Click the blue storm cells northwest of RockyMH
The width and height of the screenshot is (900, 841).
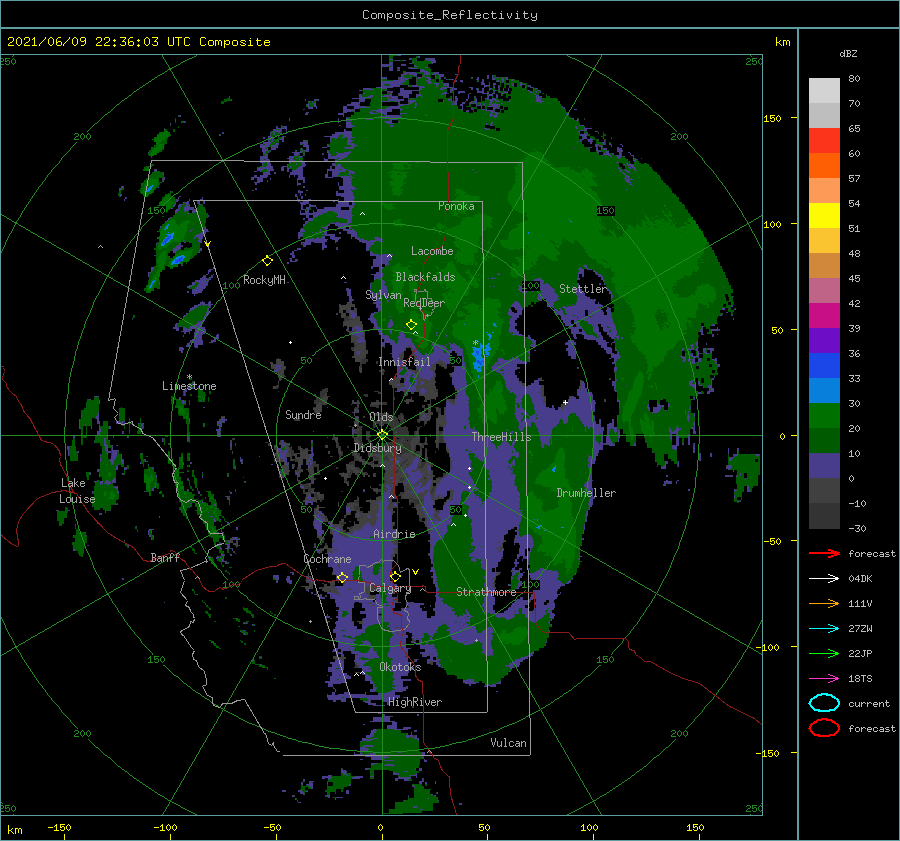click(x=172, y=247)
